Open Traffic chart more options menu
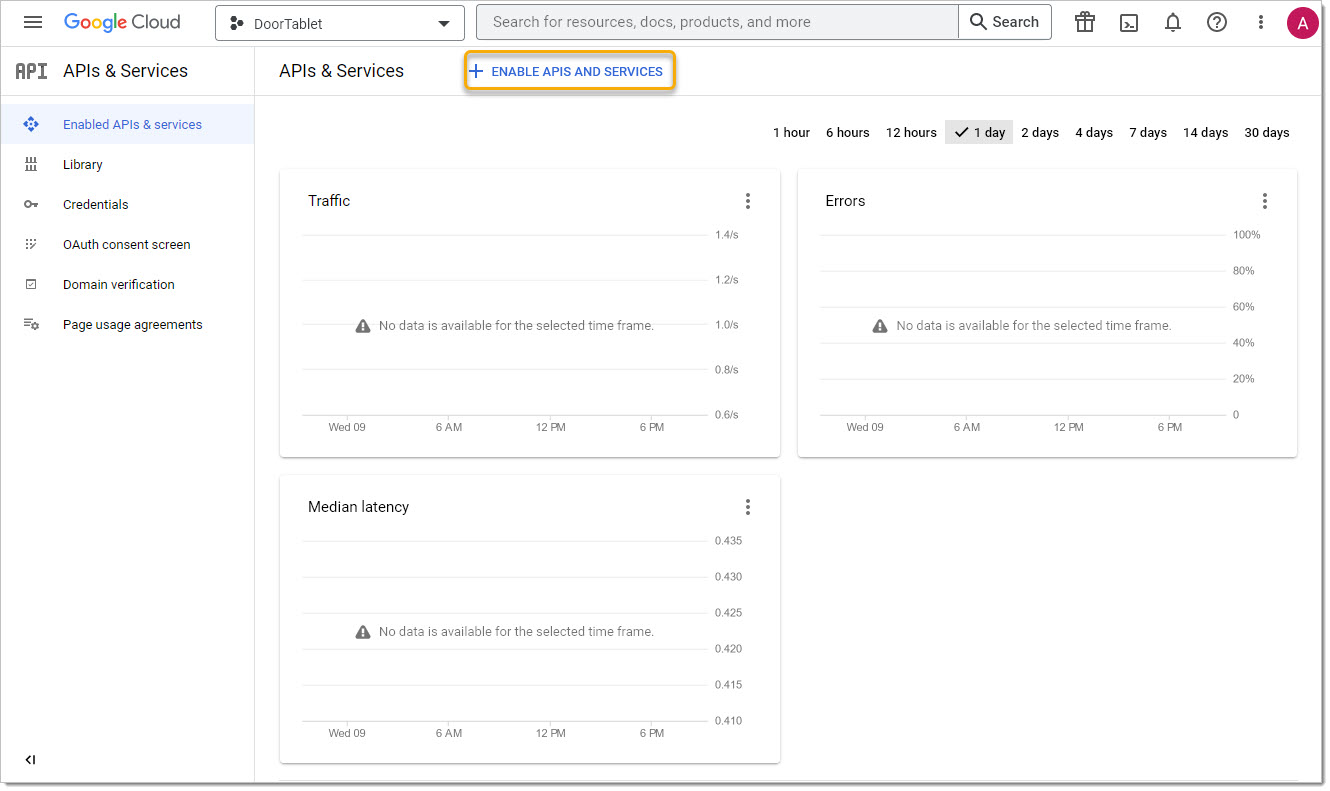Viewport: 1330px width, 791px height. click(x=748, y=201)
